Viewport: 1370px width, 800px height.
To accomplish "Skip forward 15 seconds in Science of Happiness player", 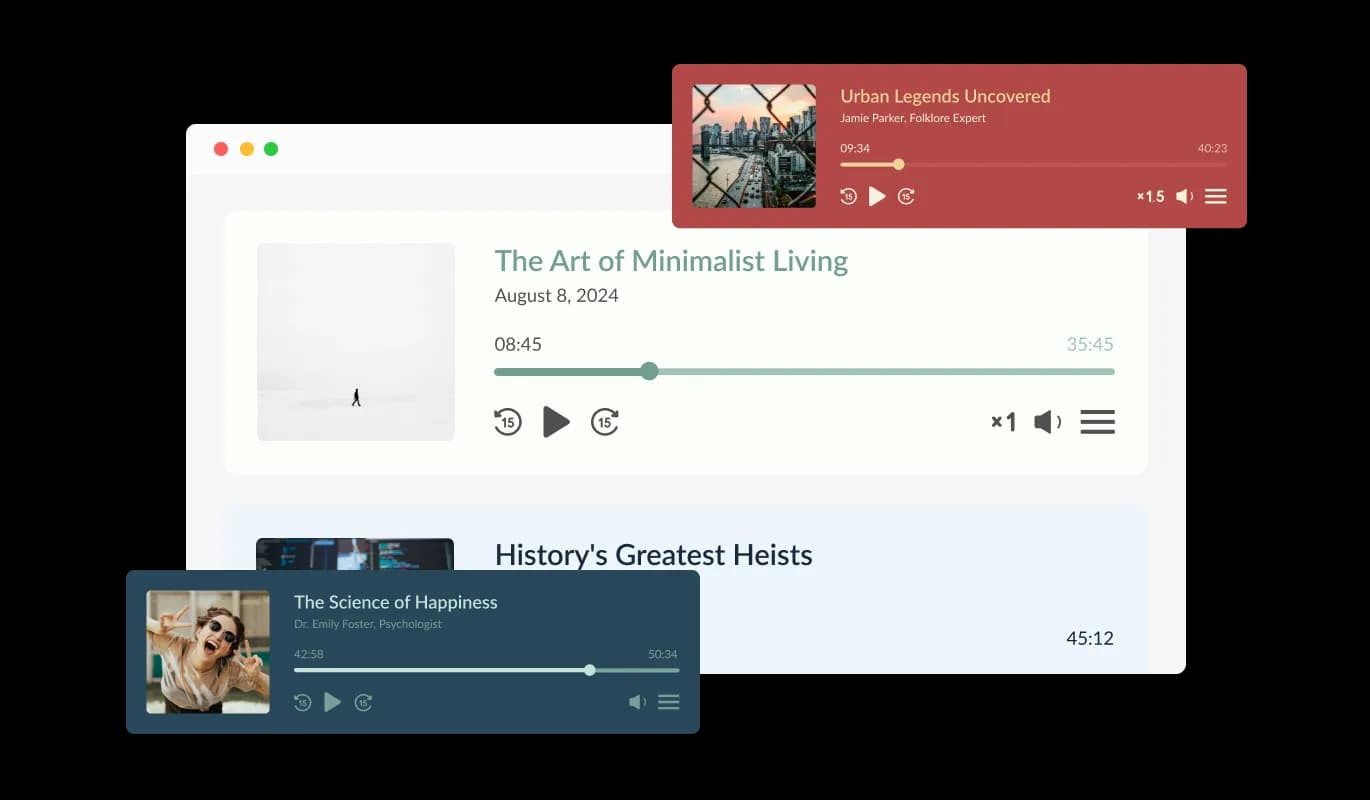I will (x=363, y=702).
